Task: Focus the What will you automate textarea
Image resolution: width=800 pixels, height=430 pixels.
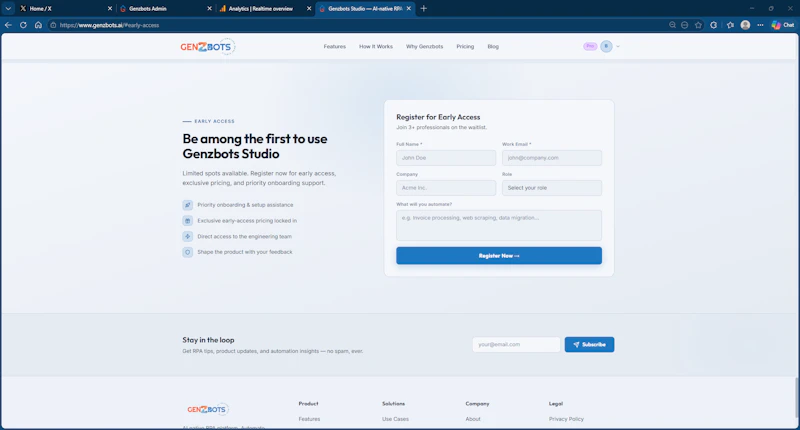Action: click(499, 225)
